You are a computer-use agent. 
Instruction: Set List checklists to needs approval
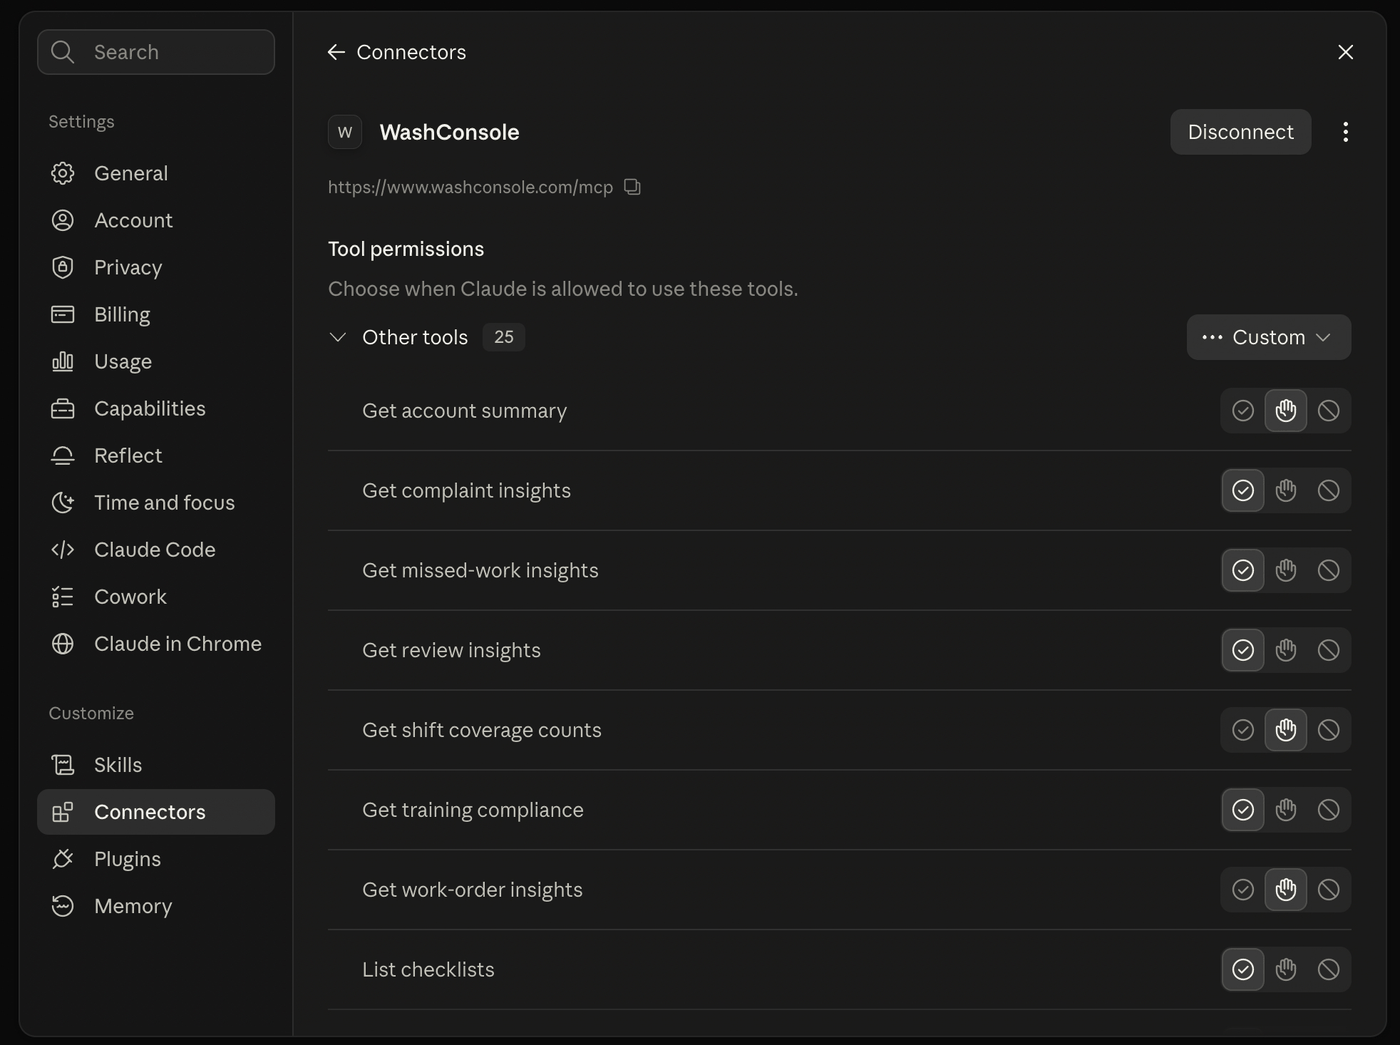1286,970
